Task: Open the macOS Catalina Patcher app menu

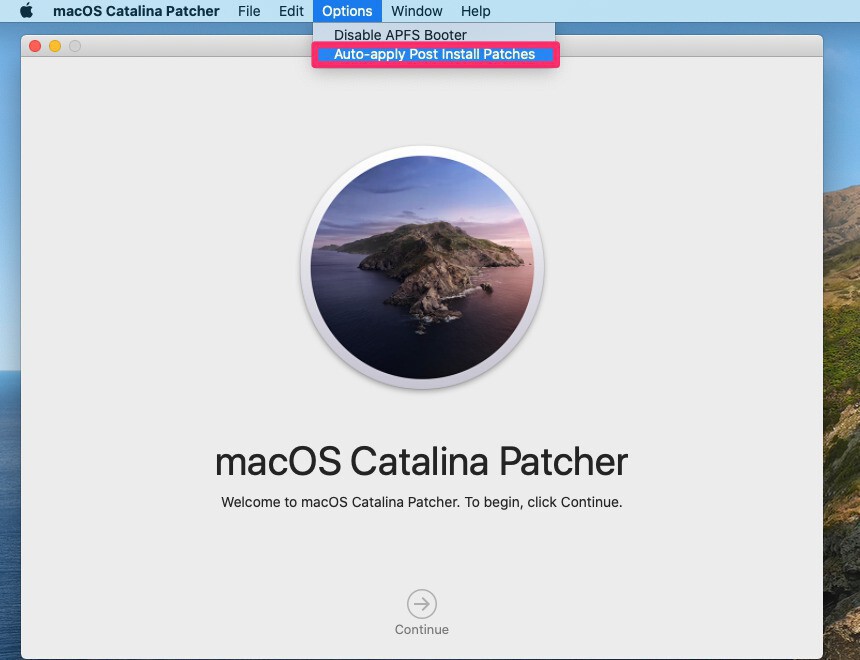Action: click(x=136, y=11)
